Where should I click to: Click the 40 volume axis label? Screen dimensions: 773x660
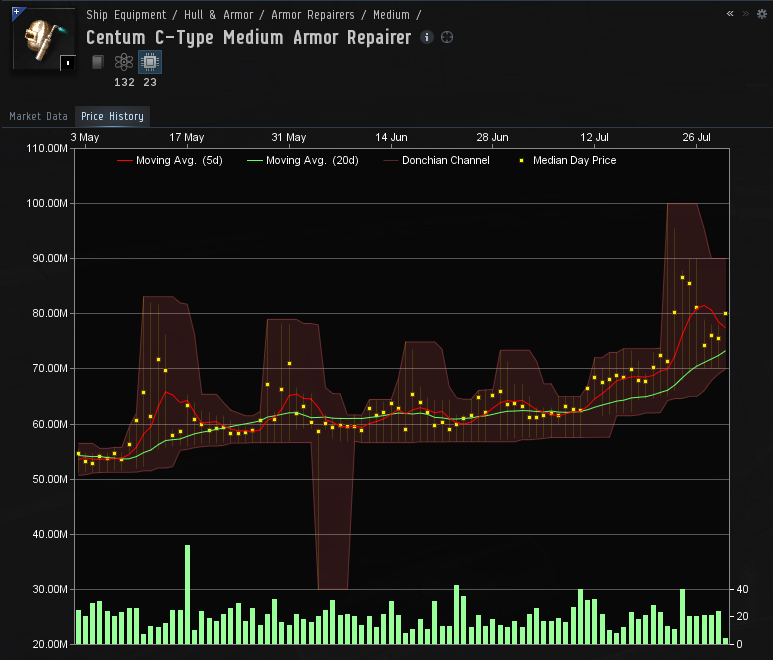pyautogui.click(x=742, y=590)
